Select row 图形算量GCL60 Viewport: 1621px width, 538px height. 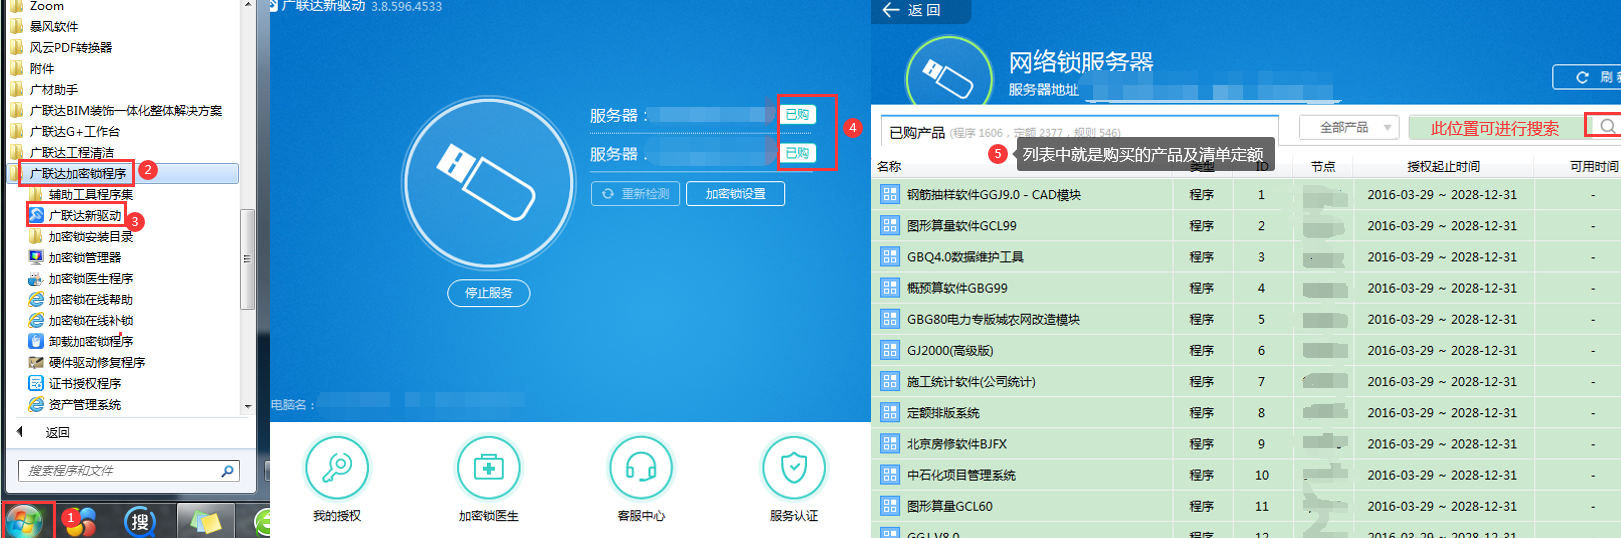(x=1246, y=506)
